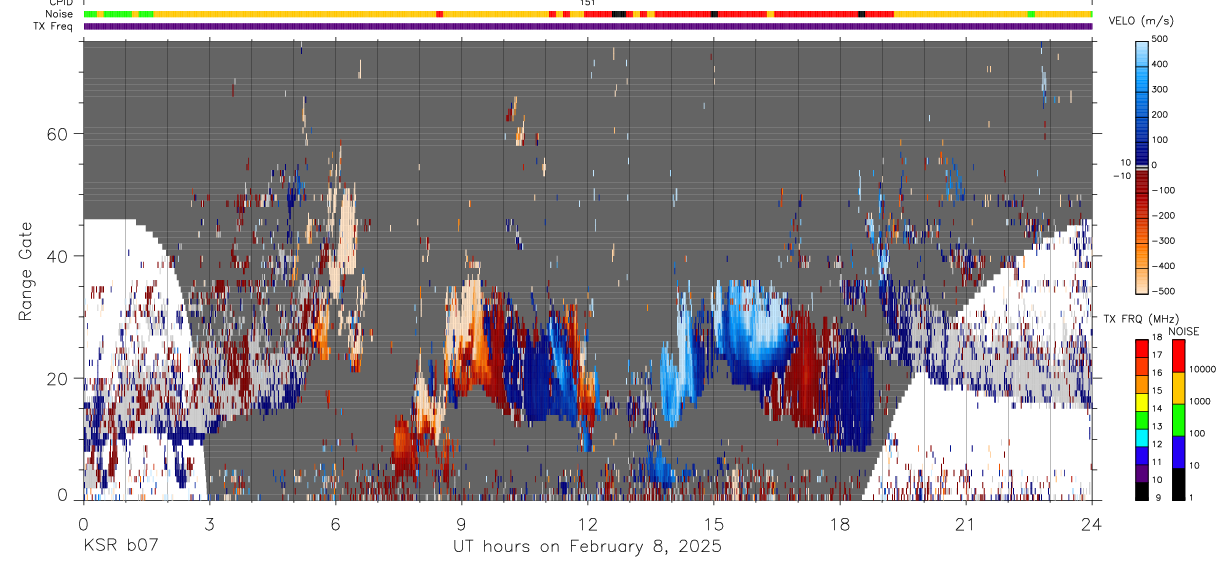Image resolution: width=1228 pixels, height=567 pixels.
Task: Click the '-400' velocity tick label
Action: tap(1162, 265)
